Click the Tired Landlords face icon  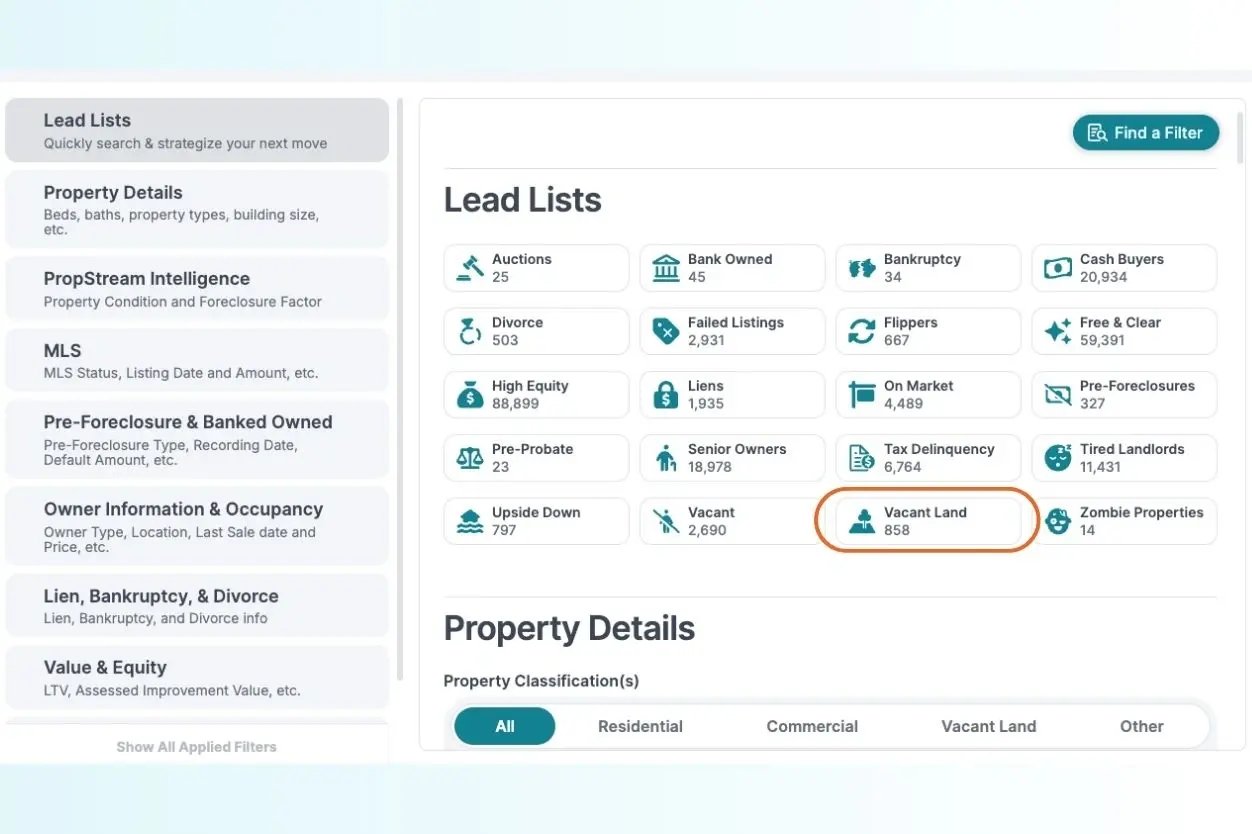point(1058,457)
